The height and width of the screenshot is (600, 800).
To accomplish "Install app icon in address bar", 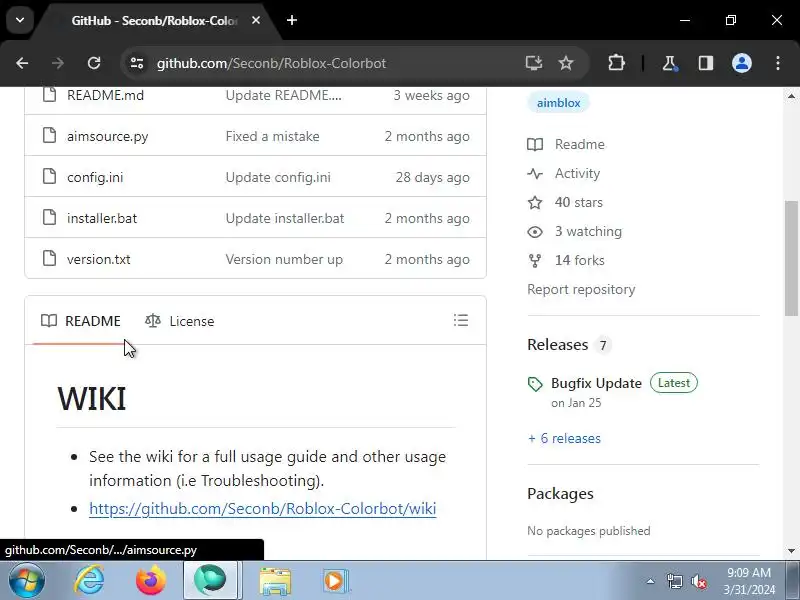I will click(x=534, y=63).
